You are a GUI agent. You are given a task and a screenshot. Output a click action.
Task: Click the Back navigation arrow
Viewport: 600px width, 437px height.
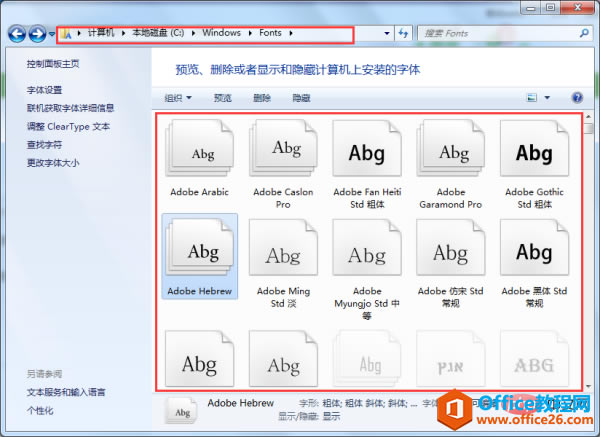17,34
